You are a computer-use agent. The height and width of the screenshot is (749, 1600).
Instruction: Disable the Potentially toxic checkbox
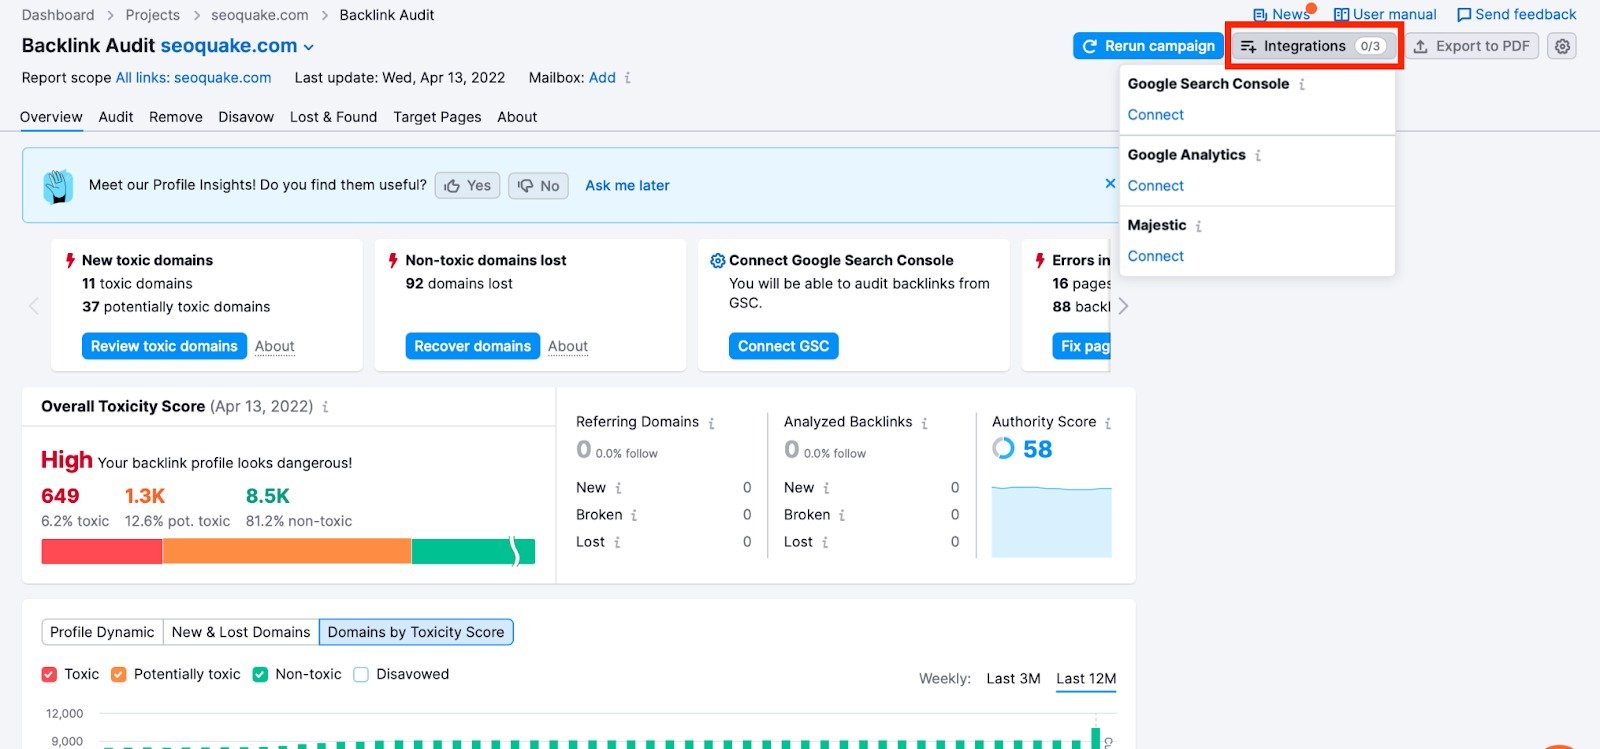[x=119, y=675]
